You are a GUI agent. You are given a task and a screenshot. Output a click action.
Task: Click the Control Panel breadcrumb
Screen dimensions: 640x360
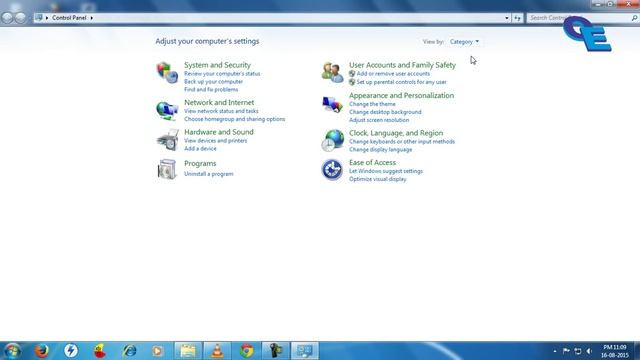tap(69, 18)
